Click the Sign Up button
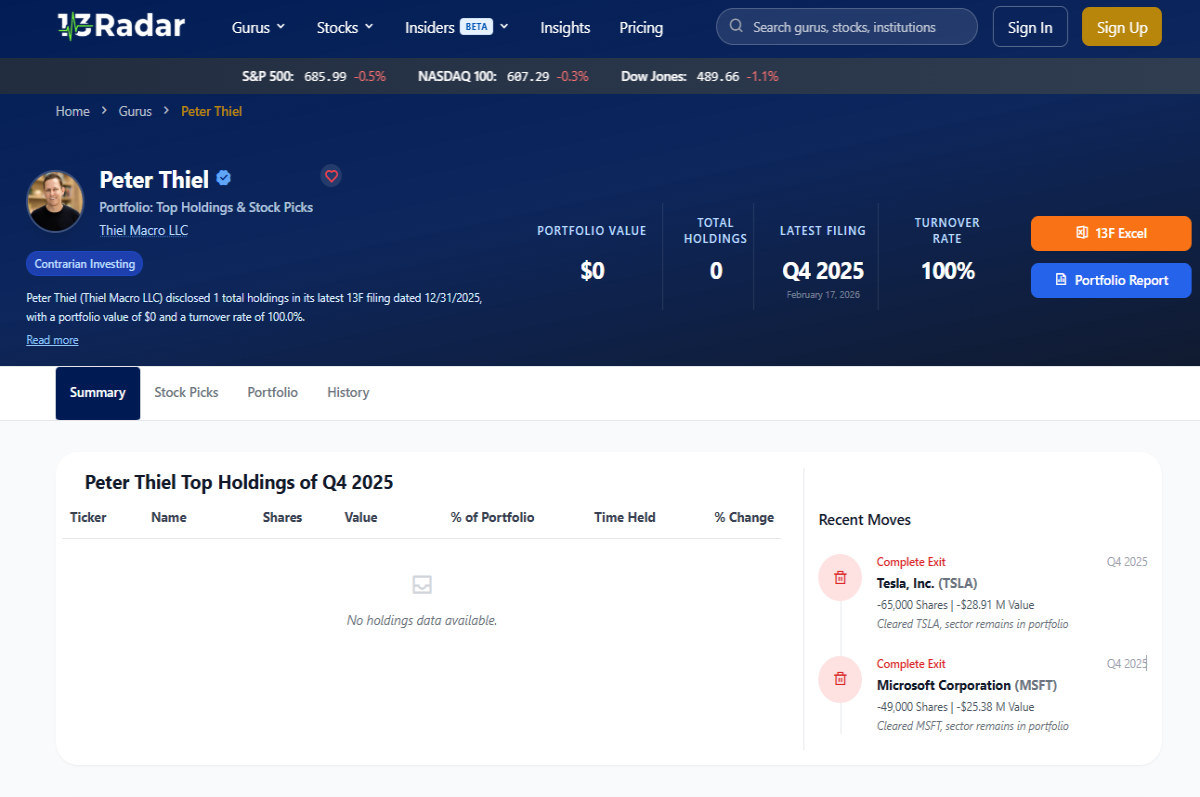The image size is (1200, 797). (x=1122, y=27)
